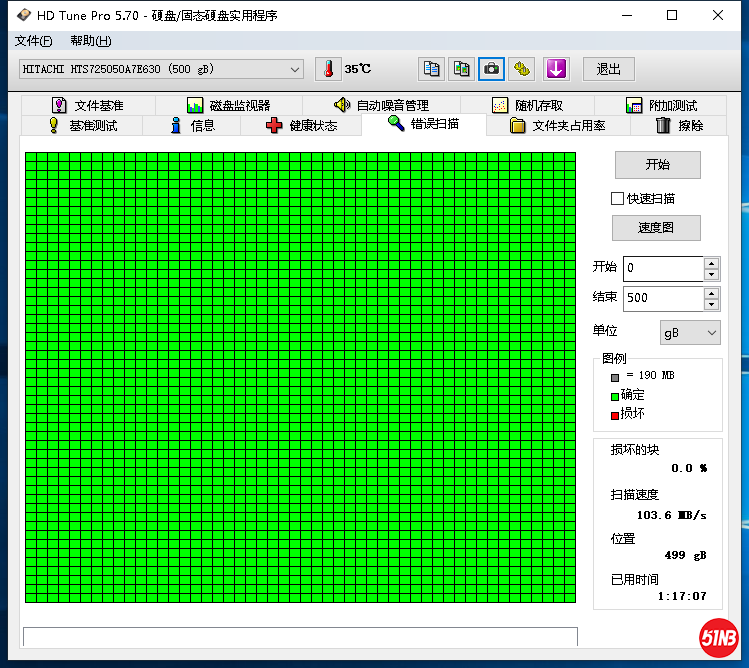Click the 速度图 speed map button
Image resolution: width=749 pixels, height=668 pixels.
(x=656, y=228)
